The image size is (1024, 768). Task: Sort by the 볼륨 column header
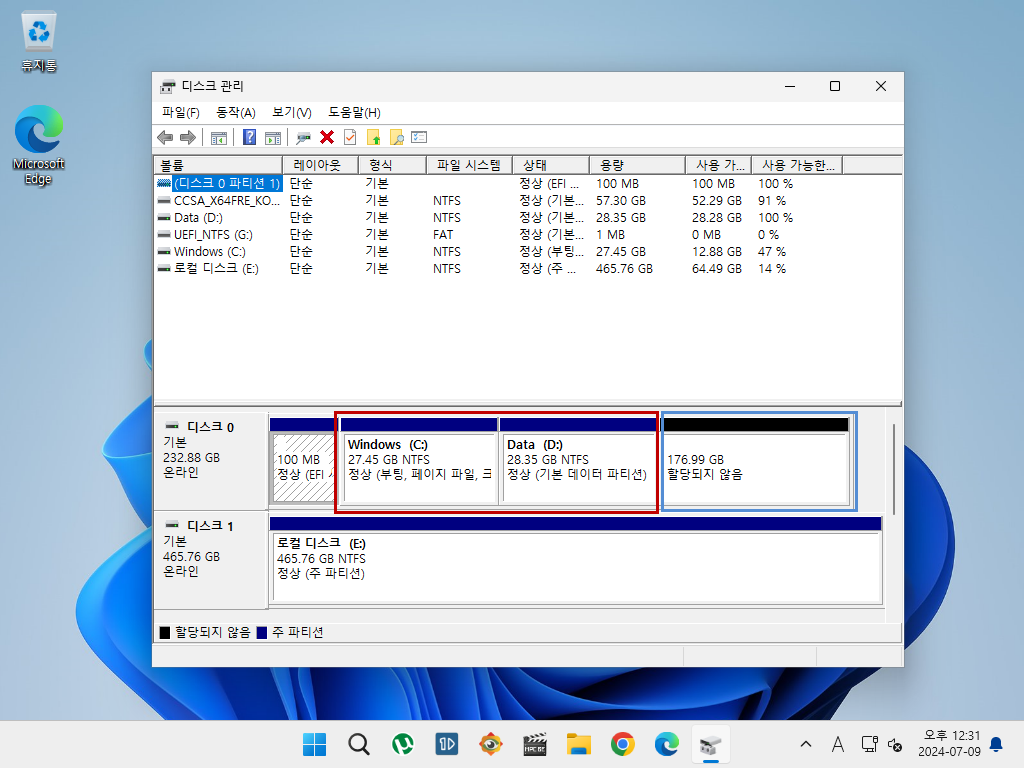[218, 165]
